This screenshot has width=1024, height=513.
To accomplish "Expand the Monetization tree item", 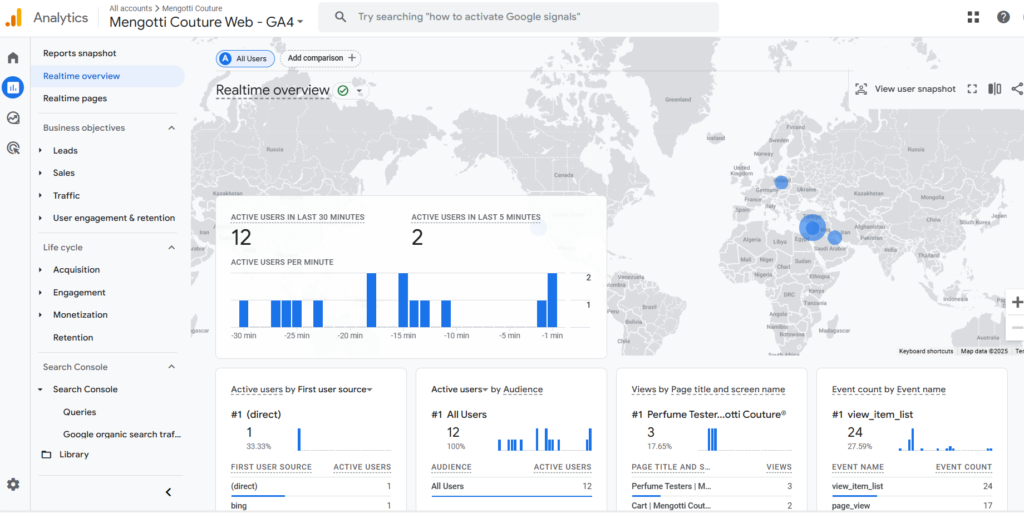I will click(40, 315).
